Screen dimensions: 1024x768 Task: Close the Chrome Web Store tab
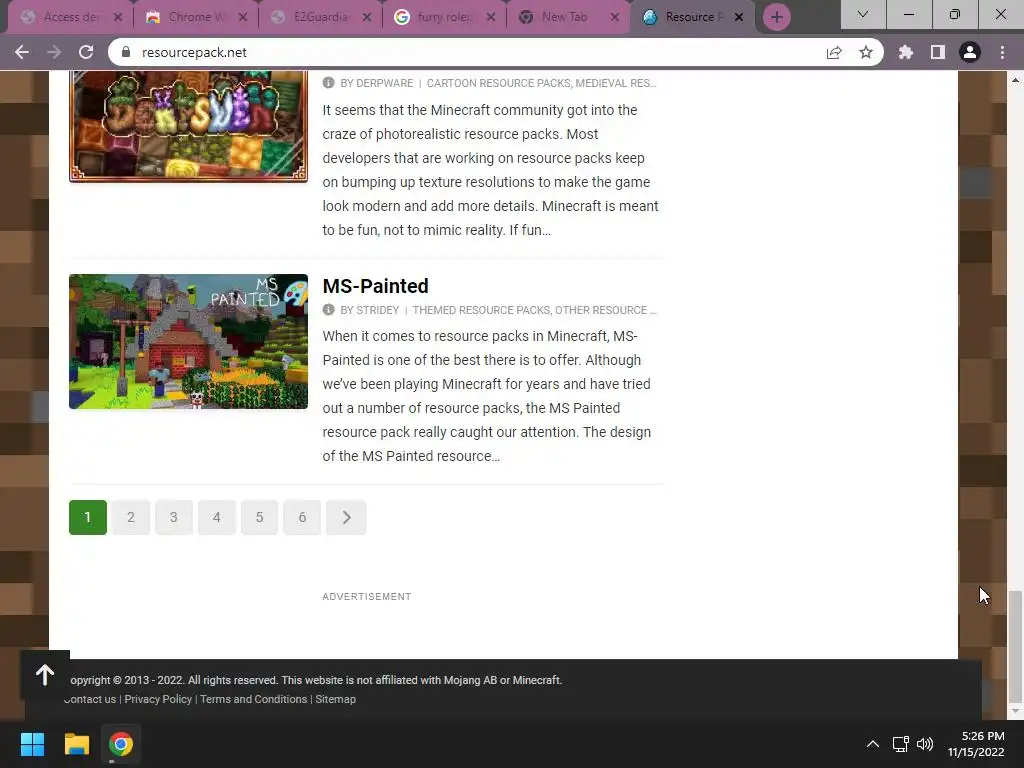(243, 18)
